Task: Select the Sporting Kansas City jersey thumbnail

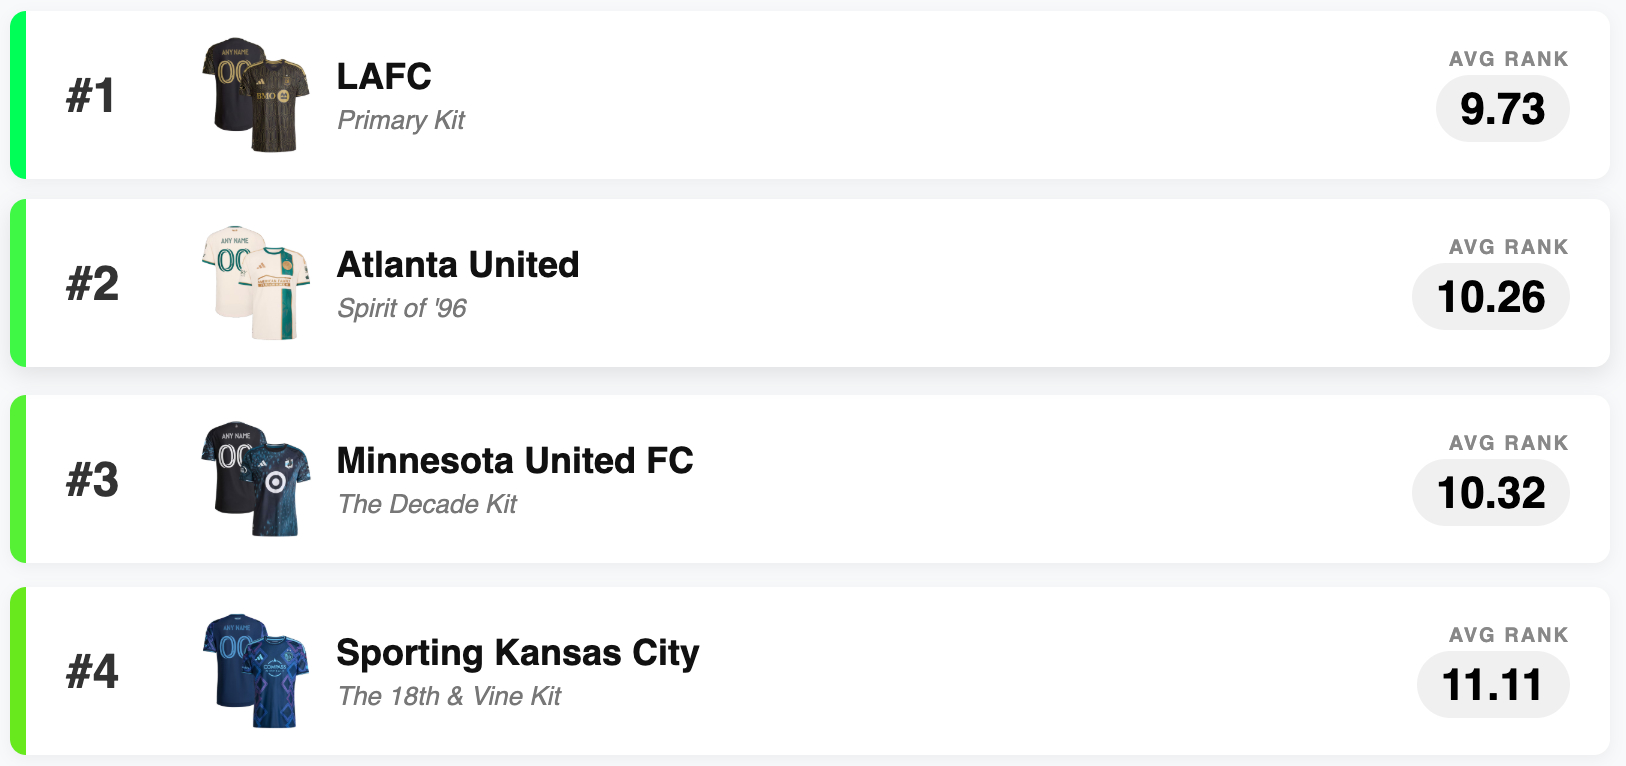Action: point(256,671)
